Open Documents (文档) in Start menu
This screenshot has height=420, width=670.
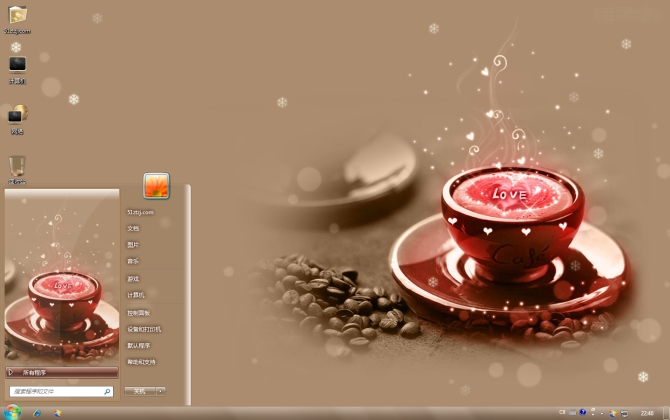coord(133,228)
